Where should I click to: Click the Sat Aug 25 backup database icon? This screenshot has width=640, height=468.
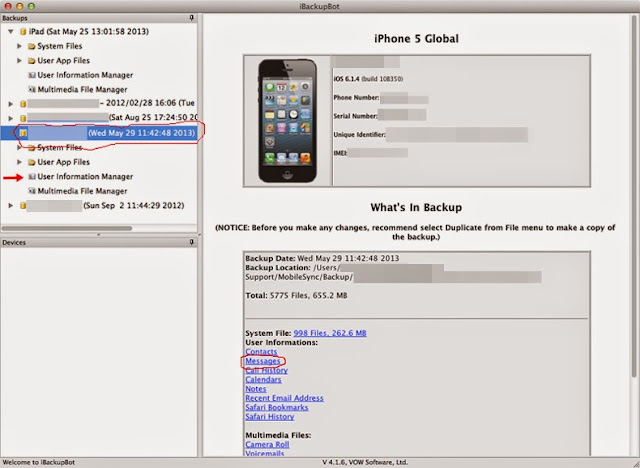[23, 118]
